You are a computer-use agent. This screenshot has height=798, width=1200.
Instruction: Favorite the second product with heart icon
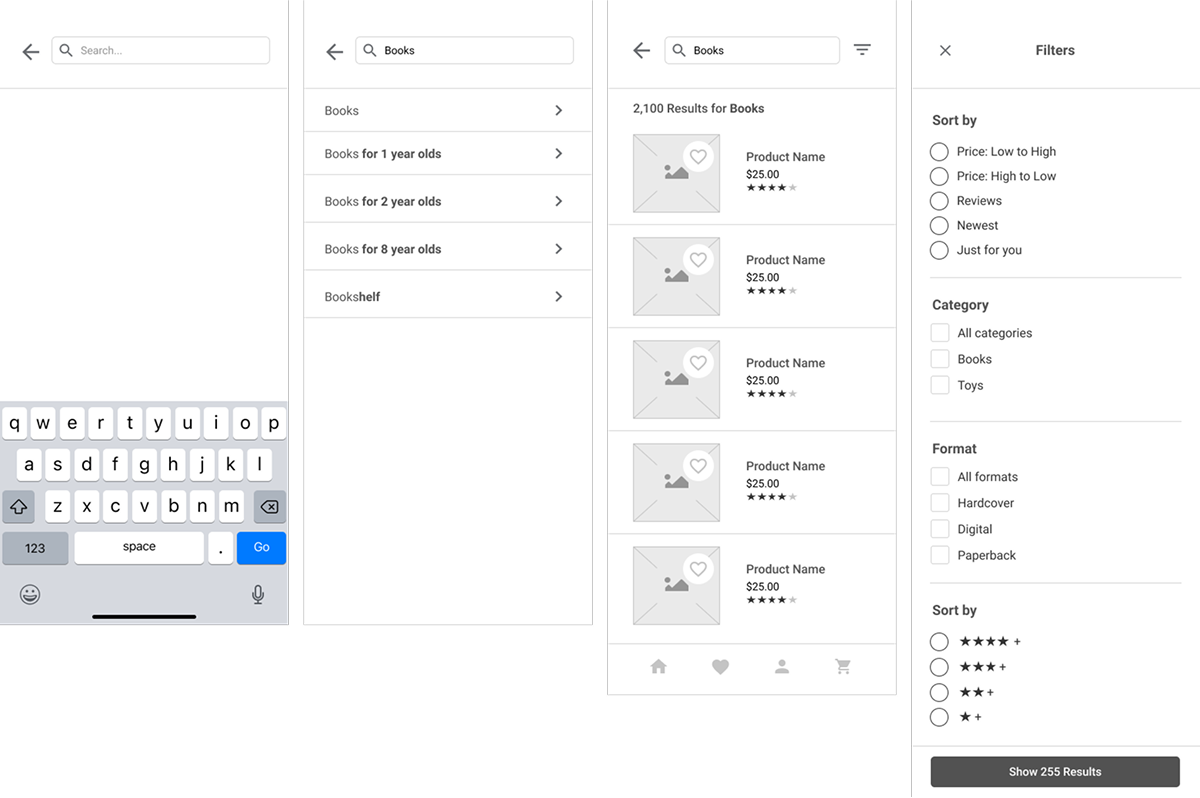[698, 260]
